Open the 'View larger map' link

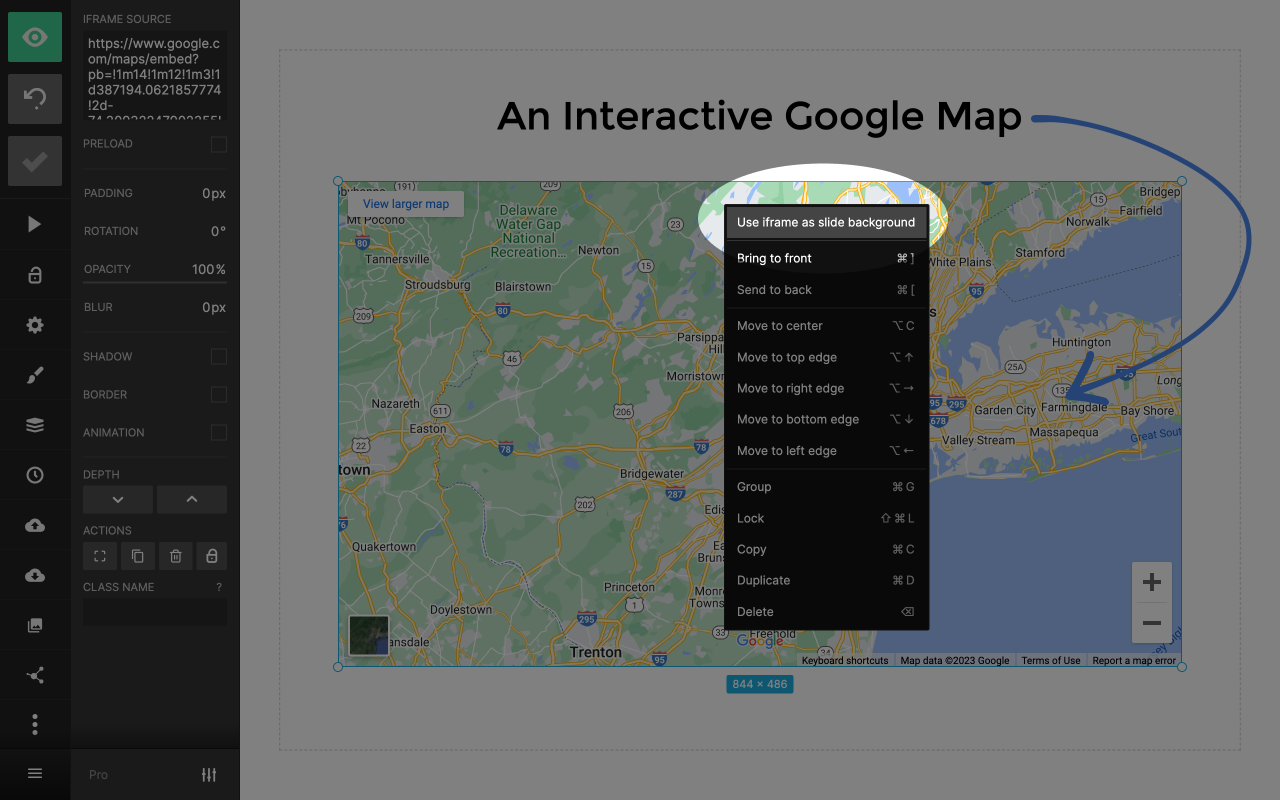(405, 203)
